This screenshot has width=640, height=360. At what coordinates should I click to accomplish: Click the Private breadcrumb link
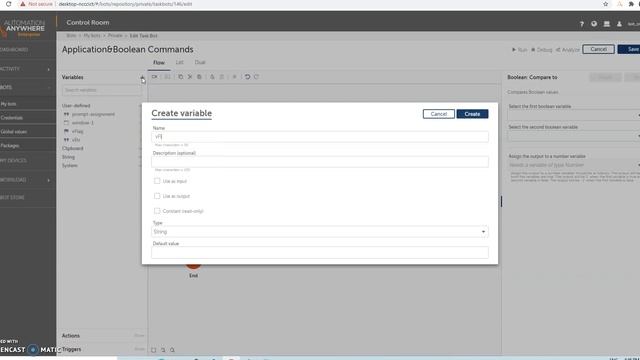pos(115,36)
